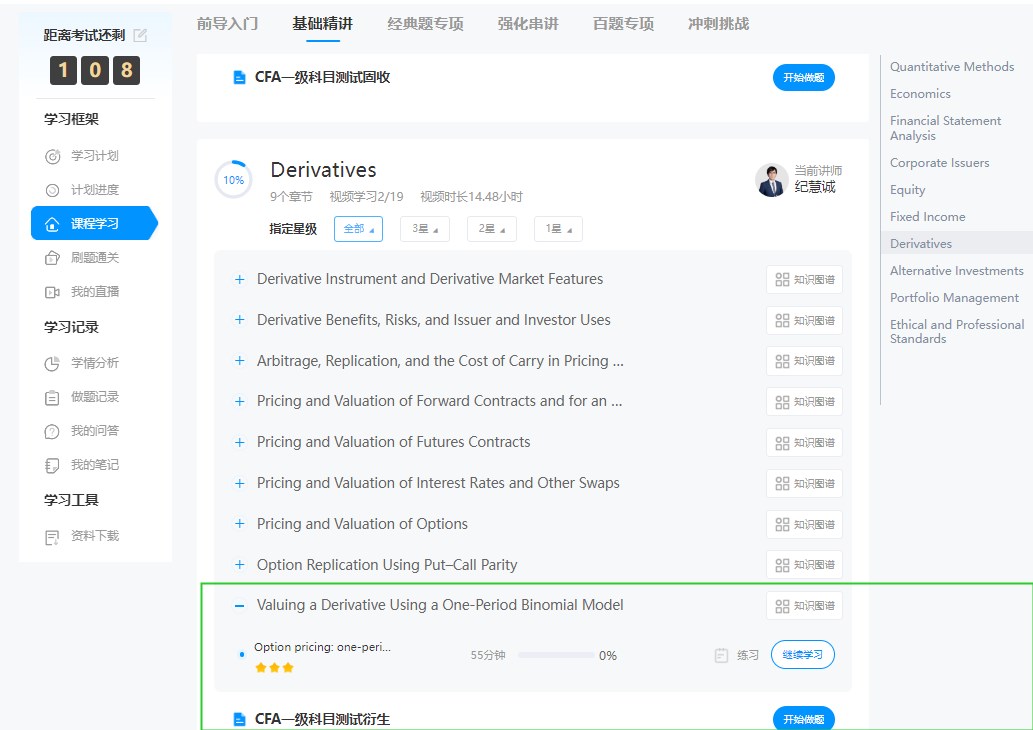Viewport: 1033px width, 730px height.
Task: Switch to the 百题专项 tab
Action: 623,24
